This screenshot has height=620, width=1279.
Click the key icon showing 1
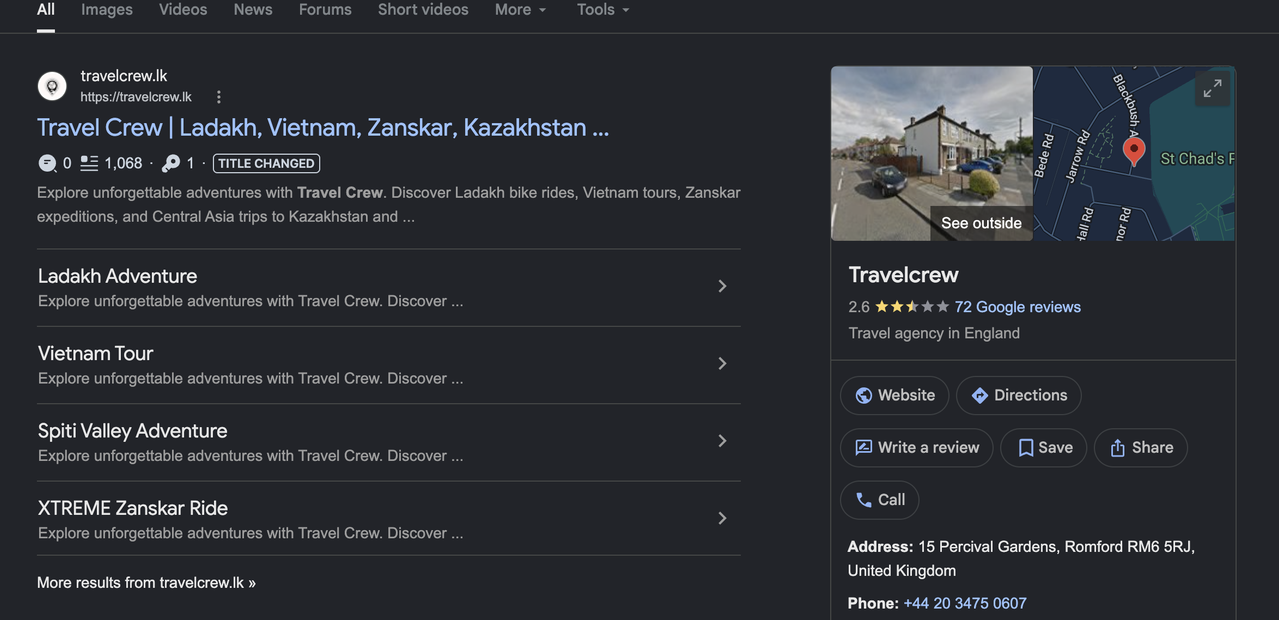(x=171, y=163)
